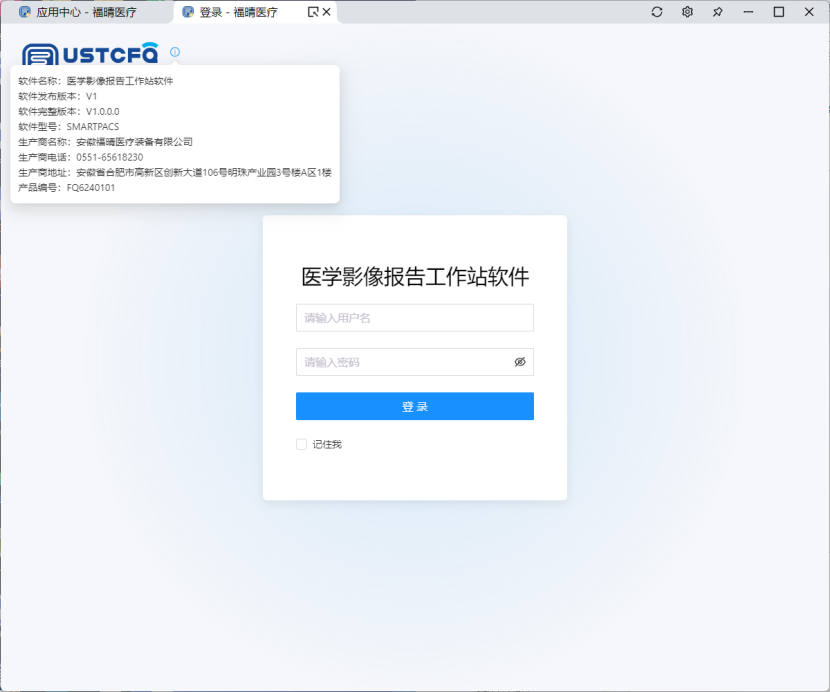The image size is (830, 692).
Task: Select the 登录 - 福晴医疗 tab
Action: tap(238, 12)
